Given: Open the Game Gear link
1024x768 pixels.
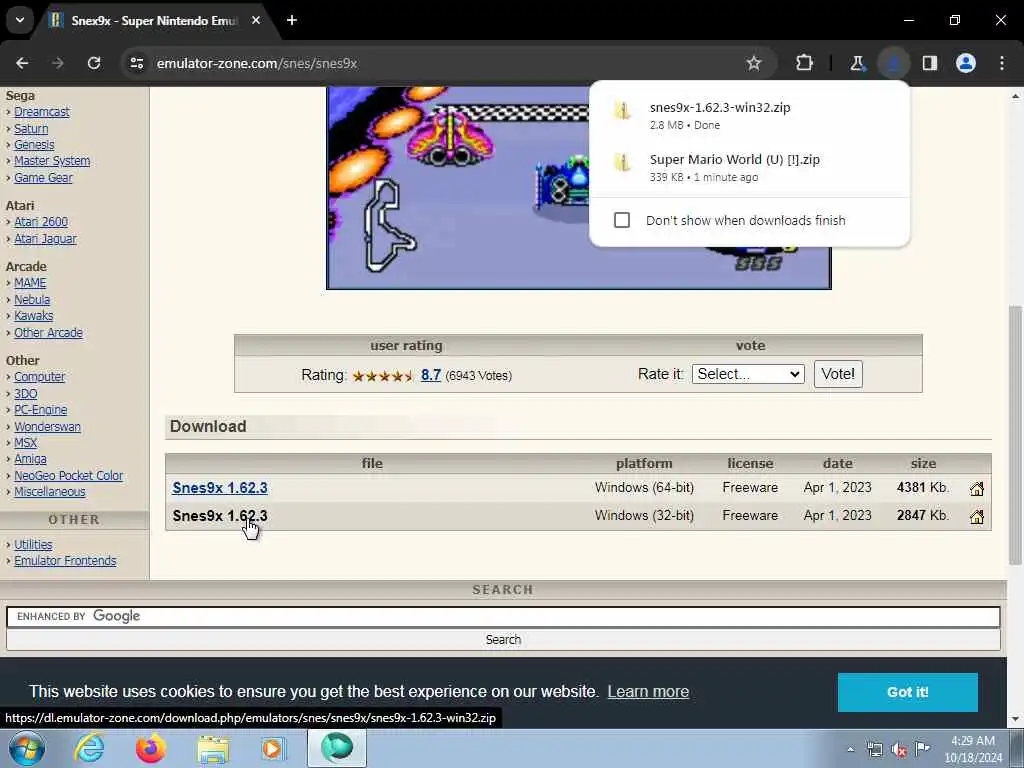Looking at the screenshot, I should [43, 178].
